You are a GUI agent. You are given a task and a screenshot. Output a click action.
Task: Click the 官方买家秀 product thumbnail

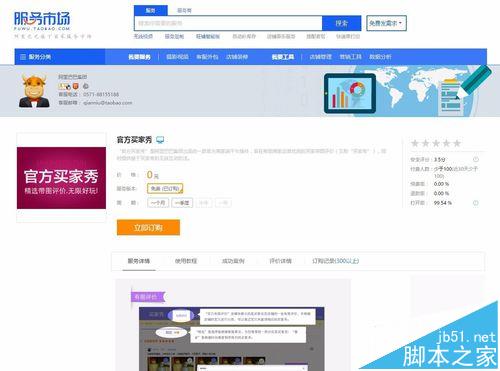click(61, 178)
